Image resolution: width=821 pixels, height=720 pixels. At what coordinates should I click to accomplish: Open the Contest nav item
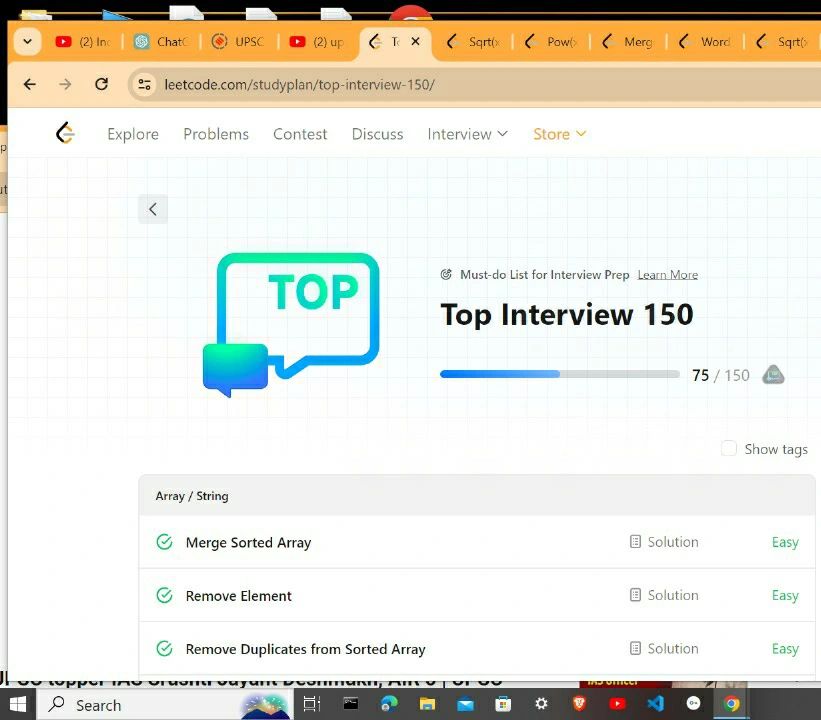[300, 134]
